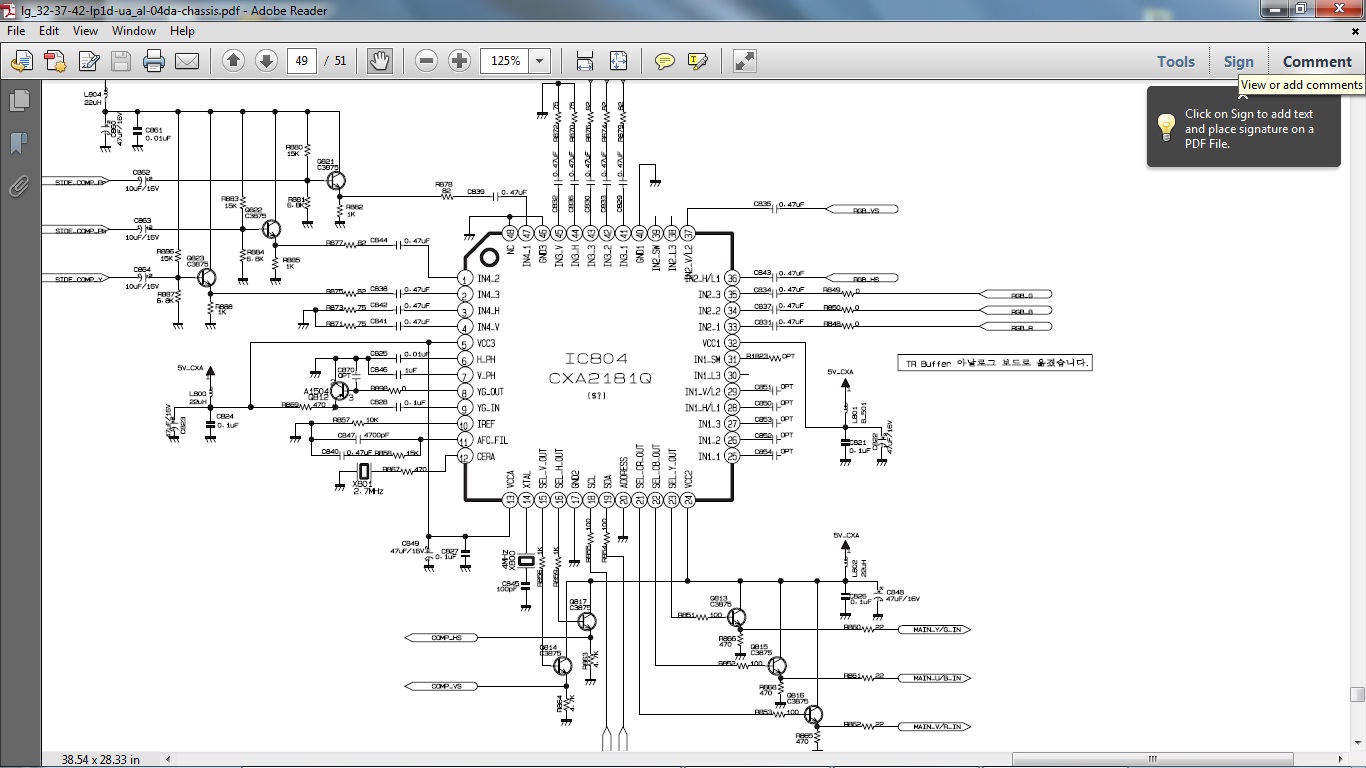This screenshot has width=1366, height=768.
Task: Select the Hand tool
Action: click(x=380, y=61)
